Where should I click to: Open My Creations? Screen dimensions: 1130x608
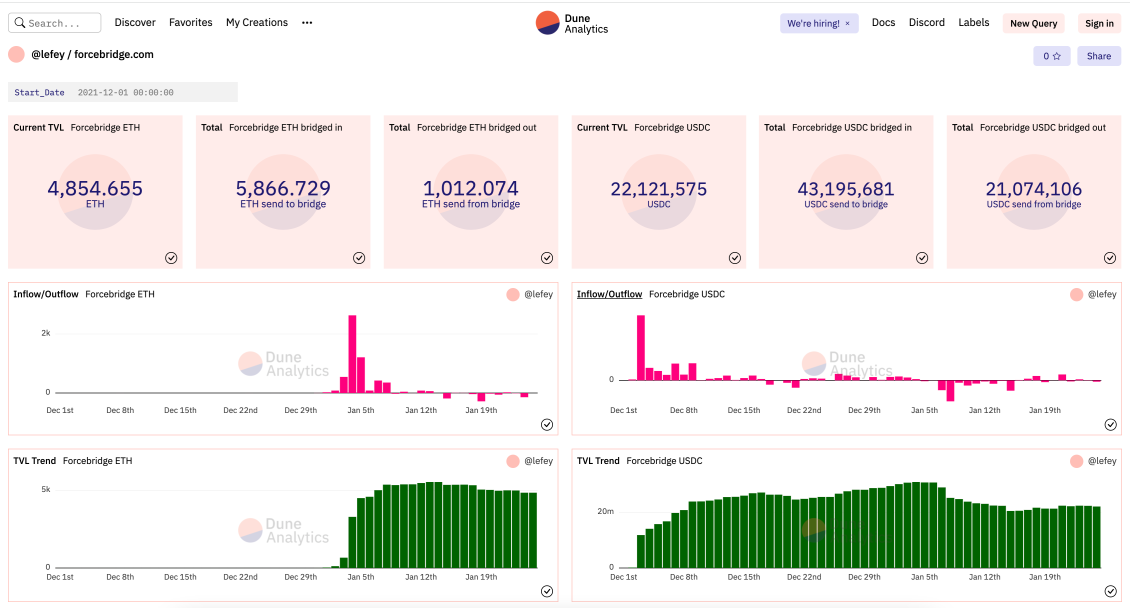[x=257, y=23]
